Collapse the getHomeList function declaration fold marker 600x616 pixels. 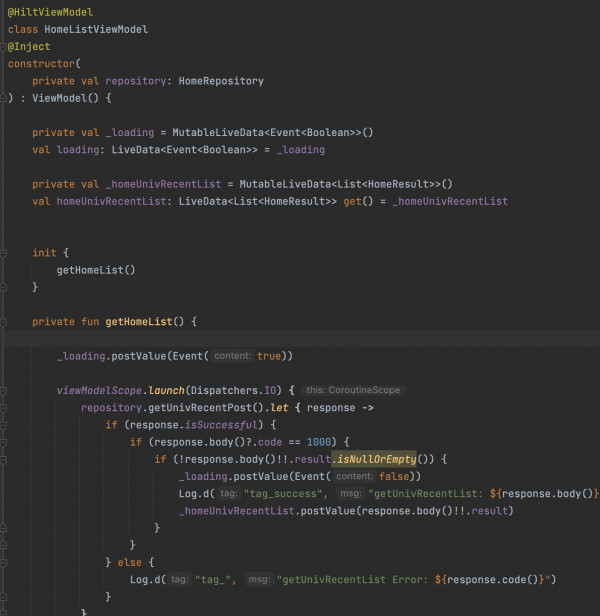(x=3, y=323)
